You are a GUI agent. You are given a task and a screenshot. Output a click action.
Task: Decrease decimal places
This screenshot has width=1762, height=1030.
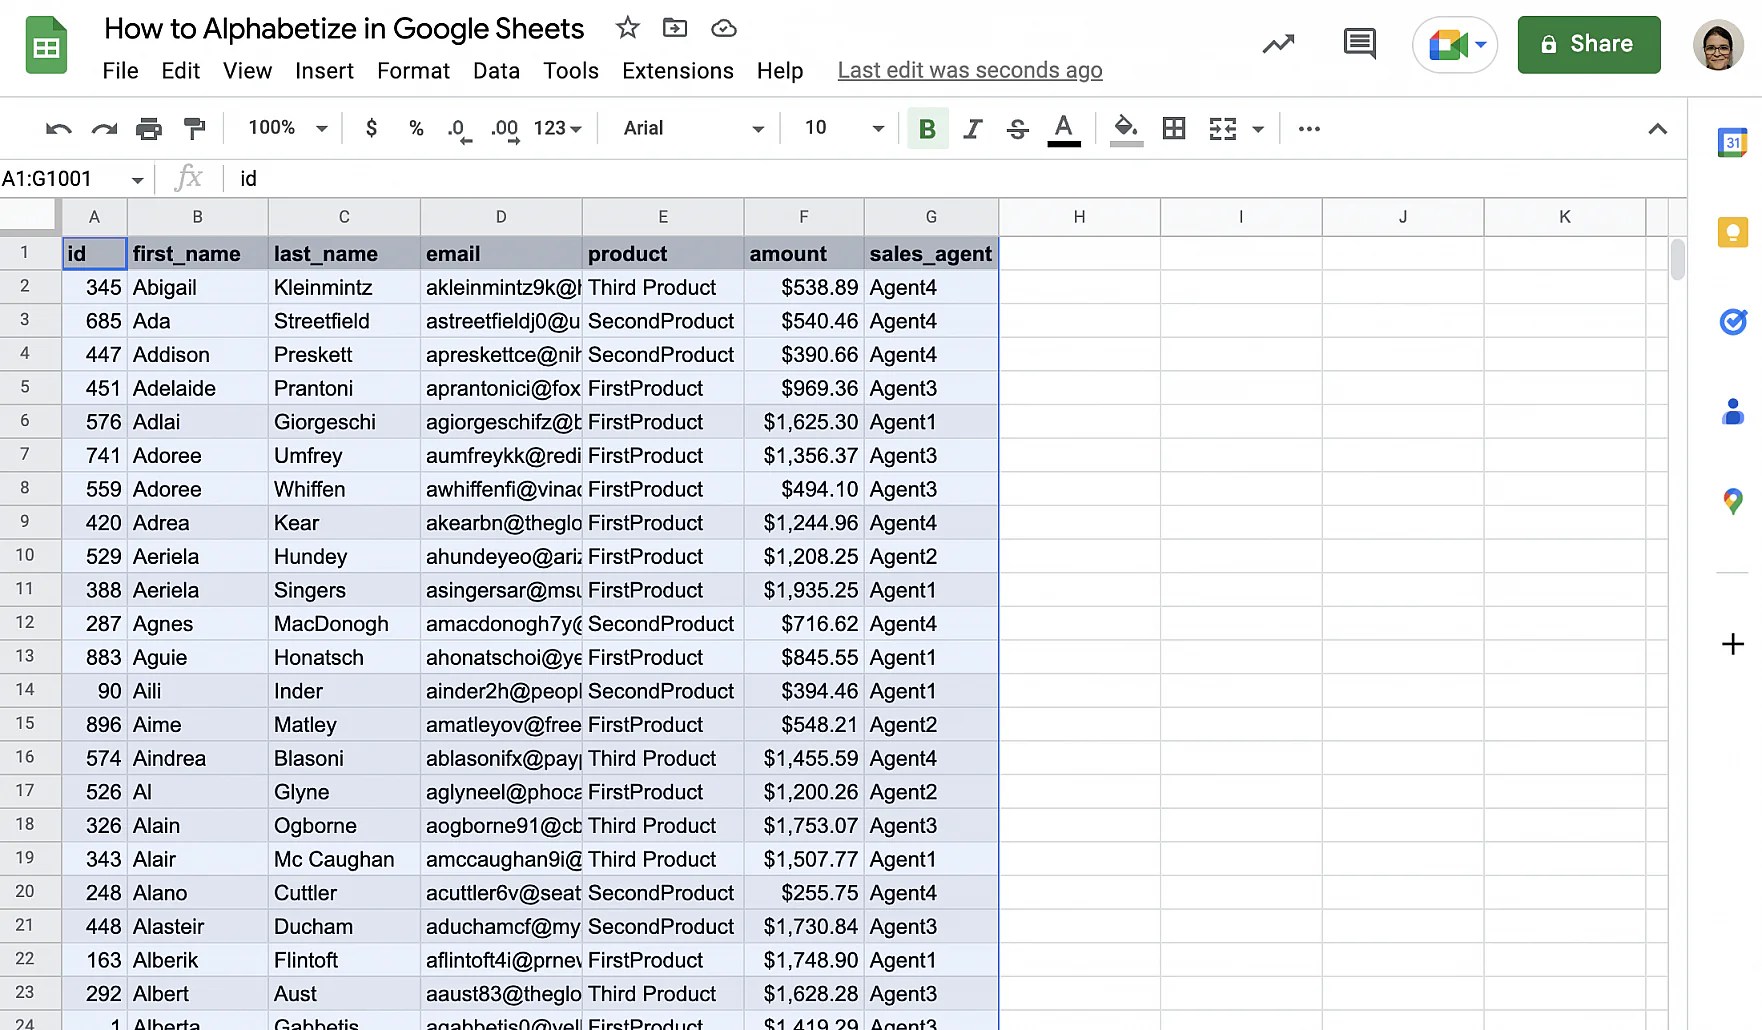[x=457, y=128]
